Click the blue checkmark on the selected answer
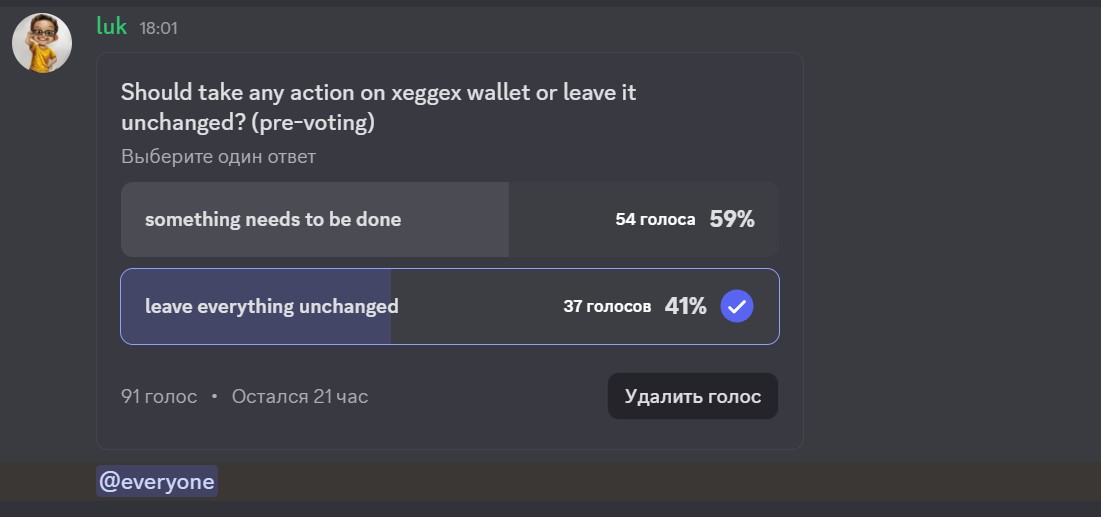Viewport: 1101px width, 517px height. point(736,306)
